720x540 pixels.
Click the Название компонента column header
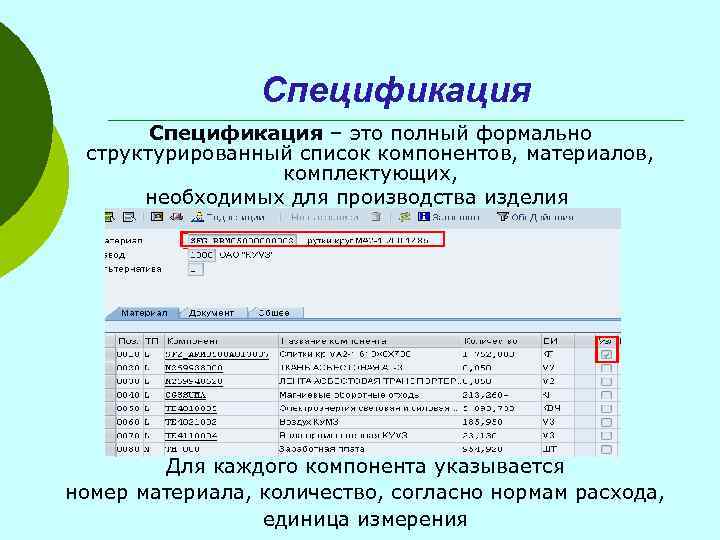pyautogui.click(x=370, y=341)
